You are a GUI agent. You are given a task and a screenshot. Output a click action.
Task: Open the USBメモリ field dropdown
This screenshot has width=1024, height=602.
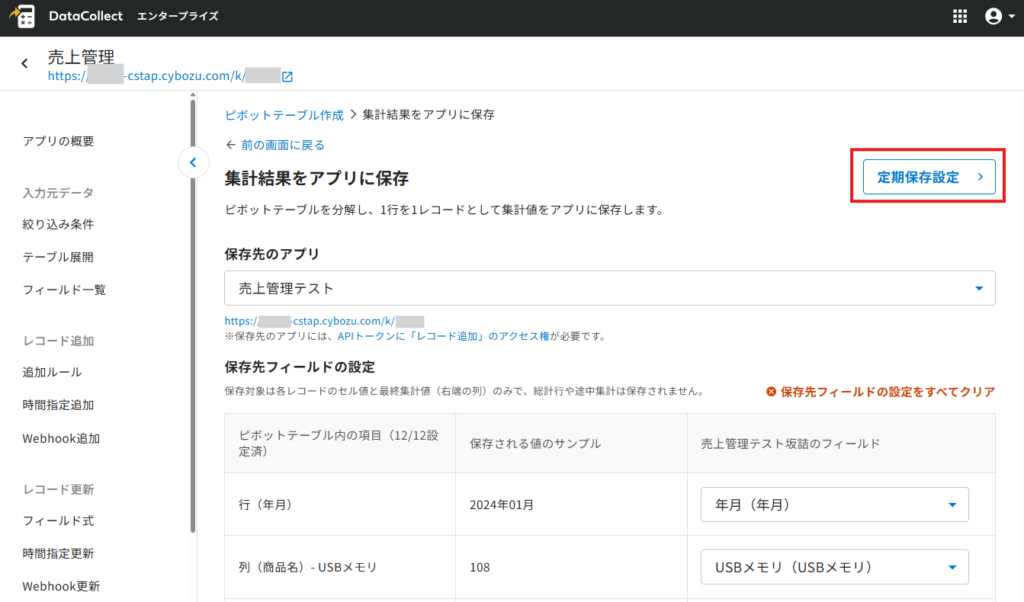(x=834, y=567)
